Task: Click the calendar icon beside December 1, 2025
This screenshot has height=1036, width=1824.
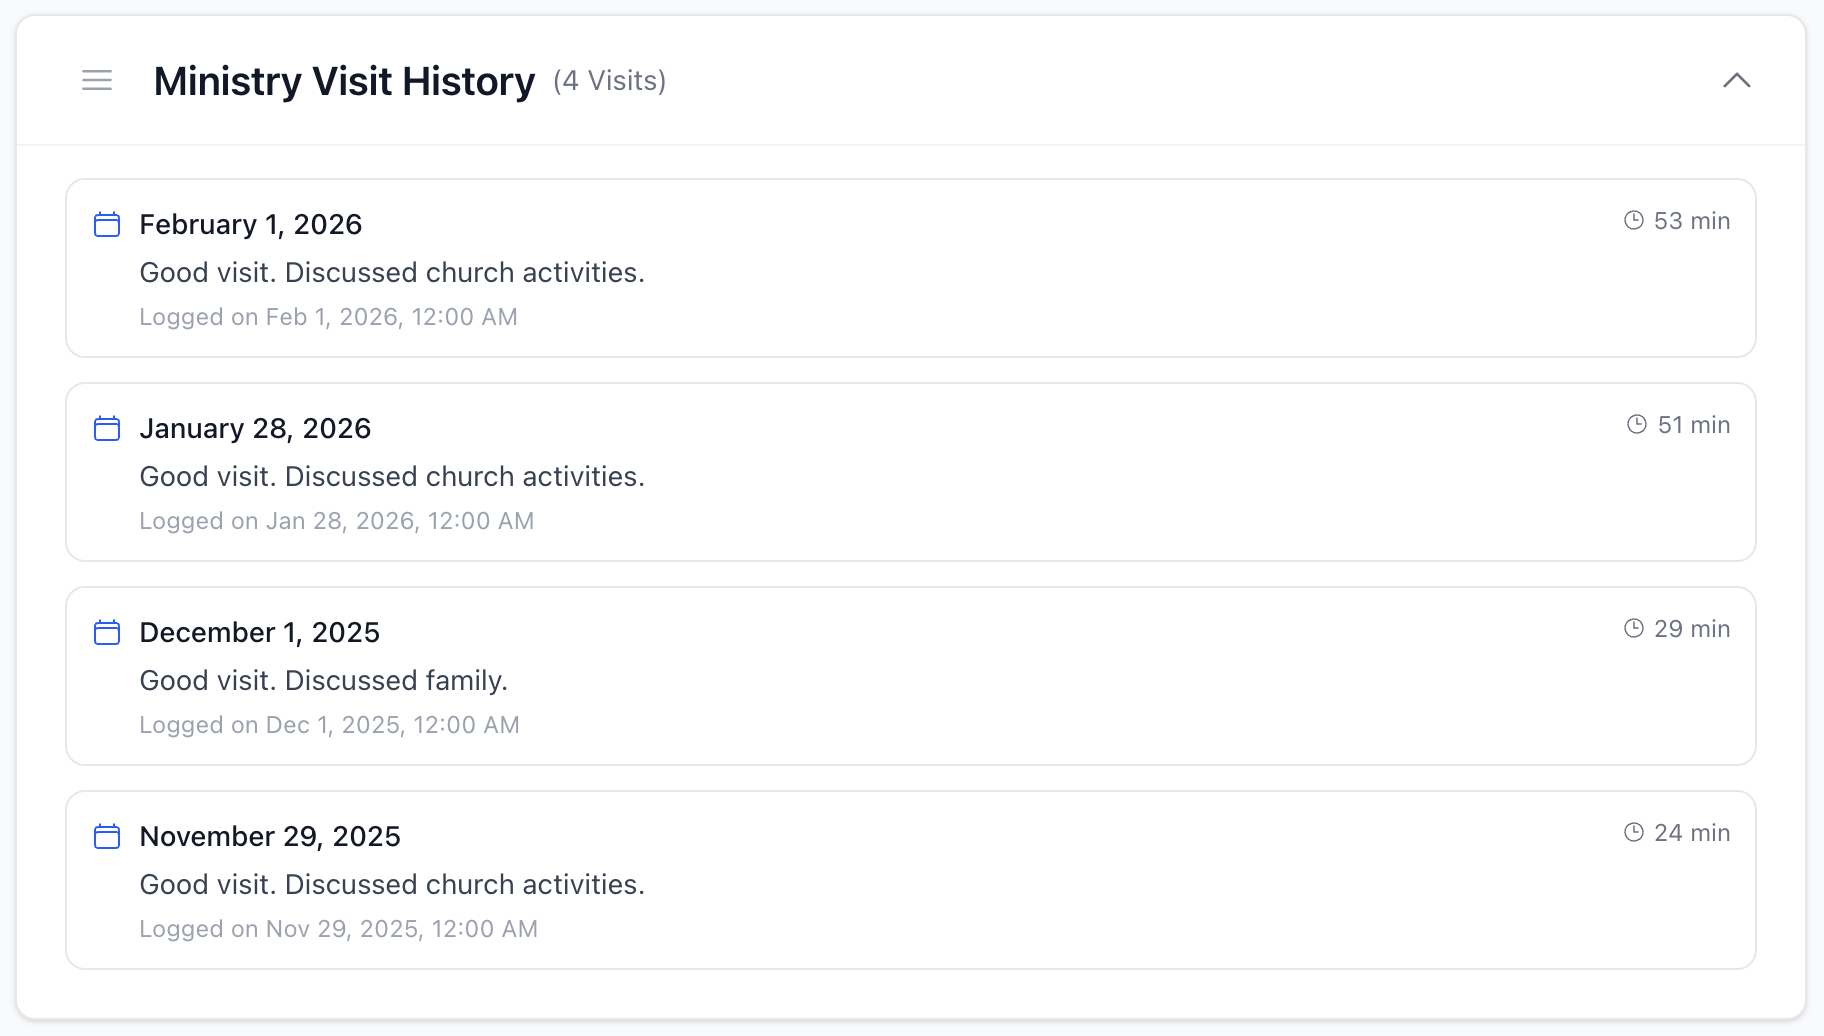Action: click(x=106, y=633)
